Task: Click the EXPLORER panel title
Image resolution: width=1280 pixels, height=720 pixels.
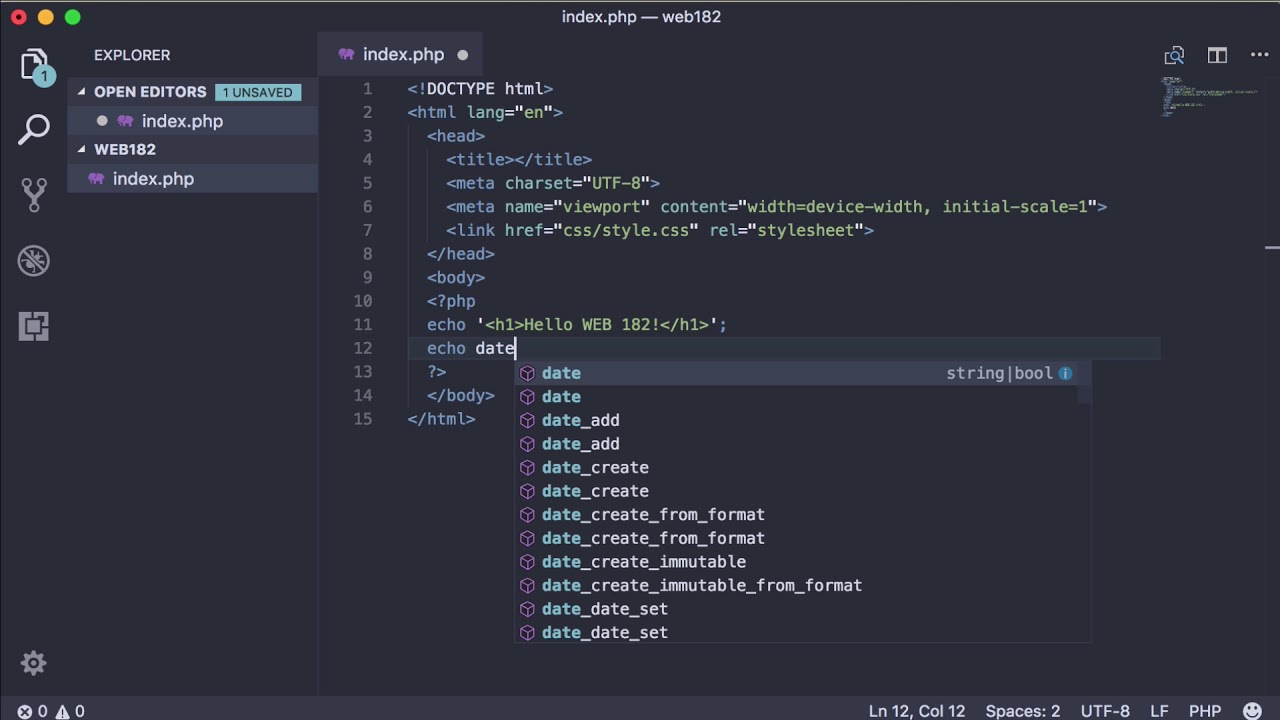Action: click(x=132, y=55)
